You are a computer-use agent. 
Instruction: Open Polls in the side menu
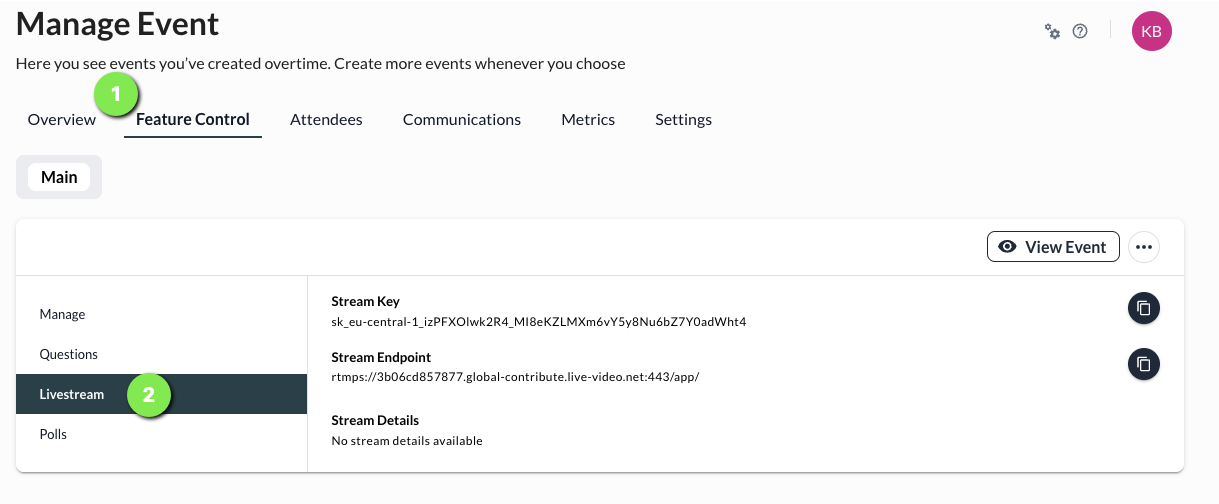[53, 434]
